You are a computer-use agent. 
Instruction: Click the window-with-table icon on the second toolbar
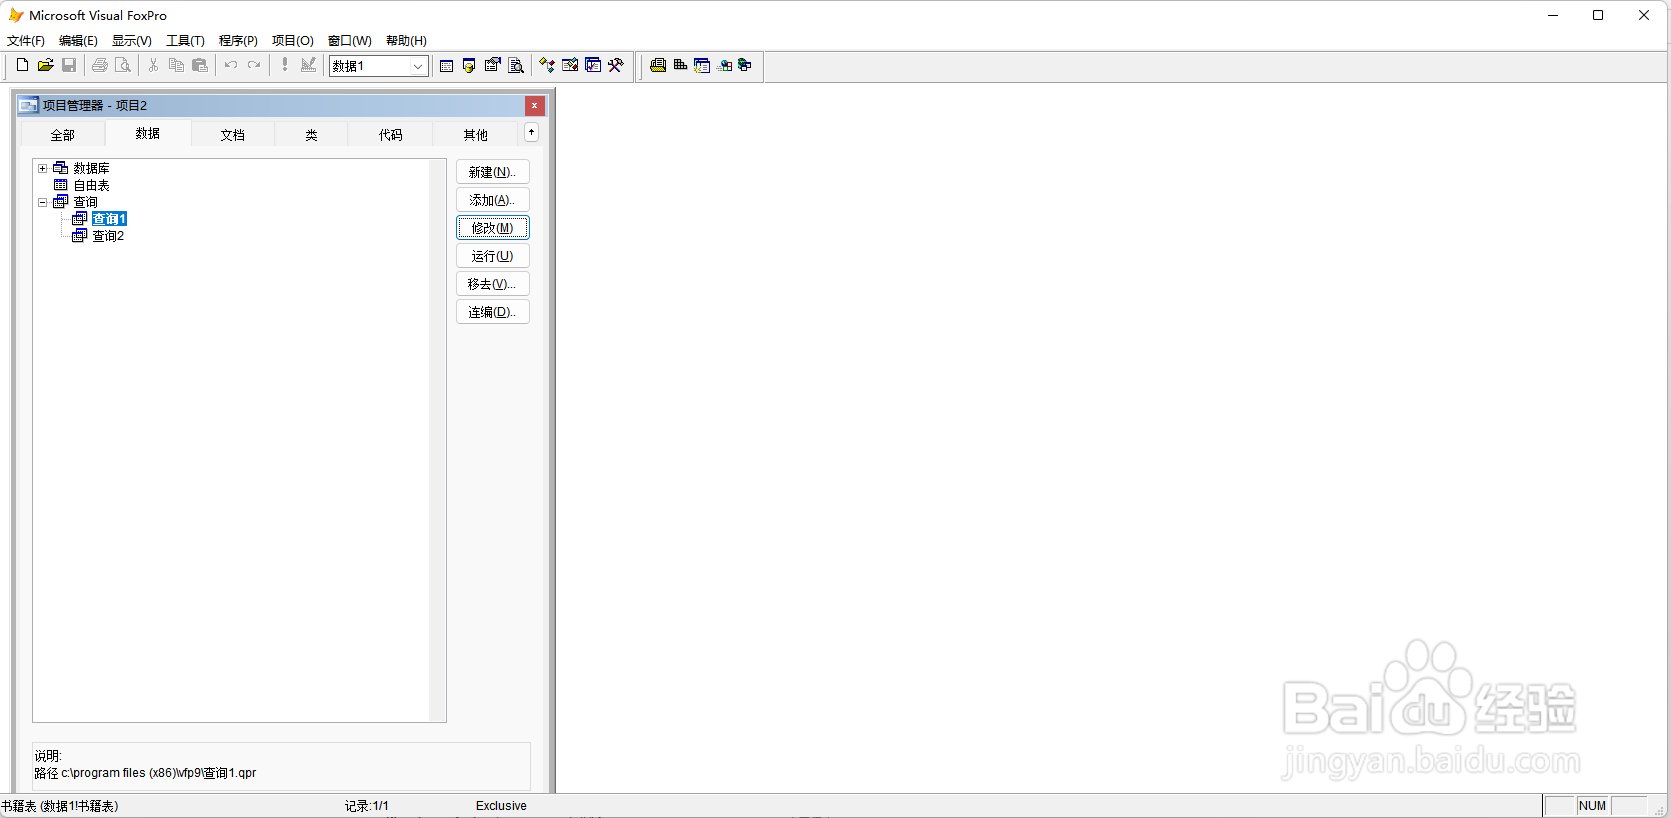click(702, 65)
